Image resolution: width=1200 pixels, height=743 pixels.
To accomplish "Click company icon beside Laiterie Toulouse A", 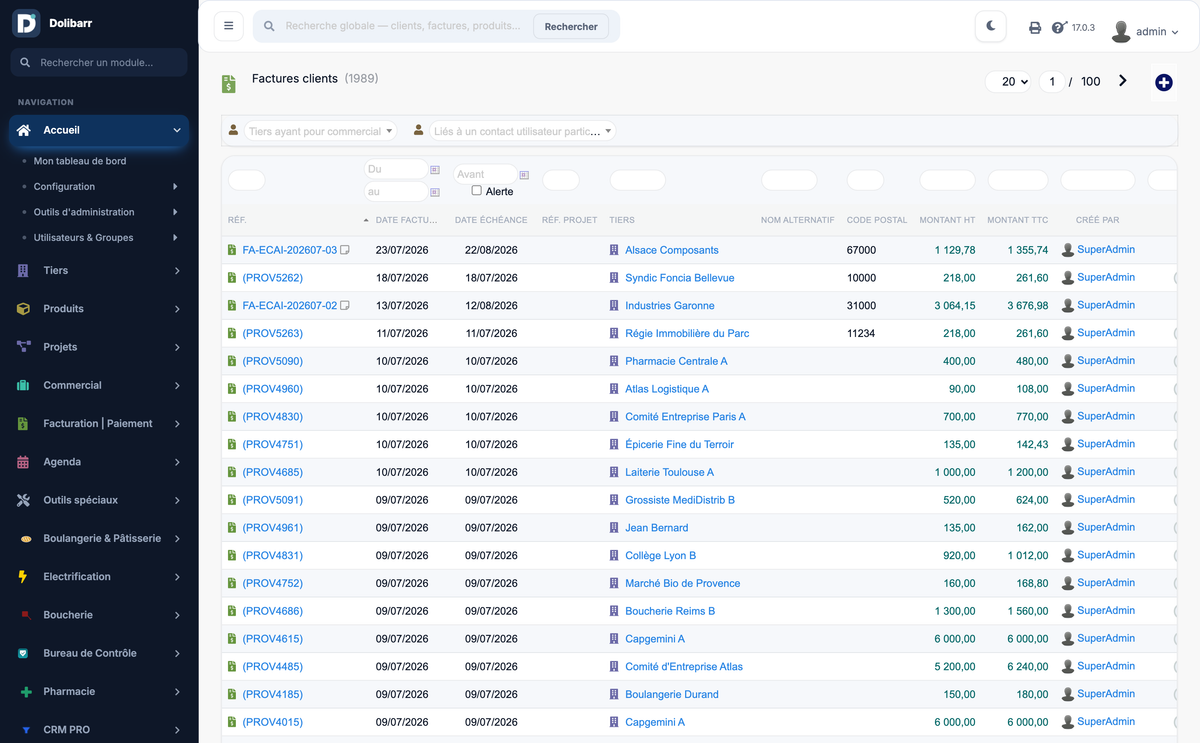I will tap(614, 472).
